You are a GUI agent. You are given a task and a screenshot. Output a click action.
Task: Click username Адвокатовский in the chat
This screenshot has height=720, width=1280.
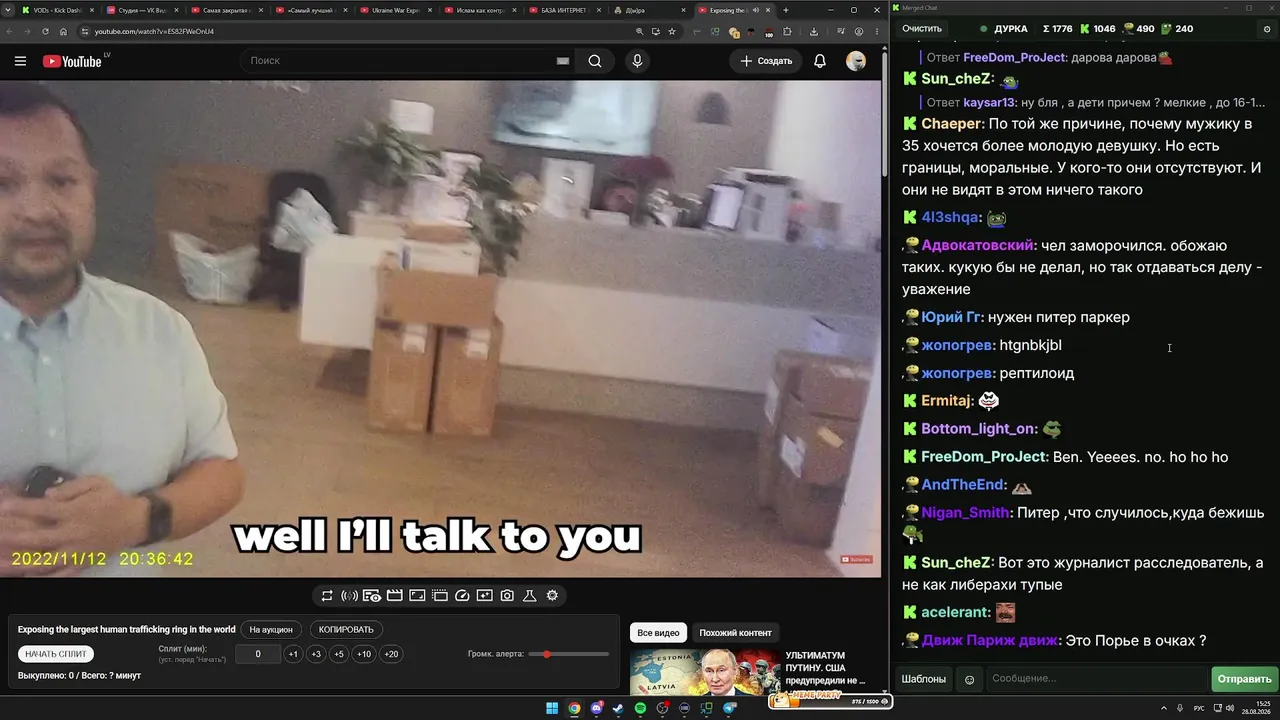(978, 245)
